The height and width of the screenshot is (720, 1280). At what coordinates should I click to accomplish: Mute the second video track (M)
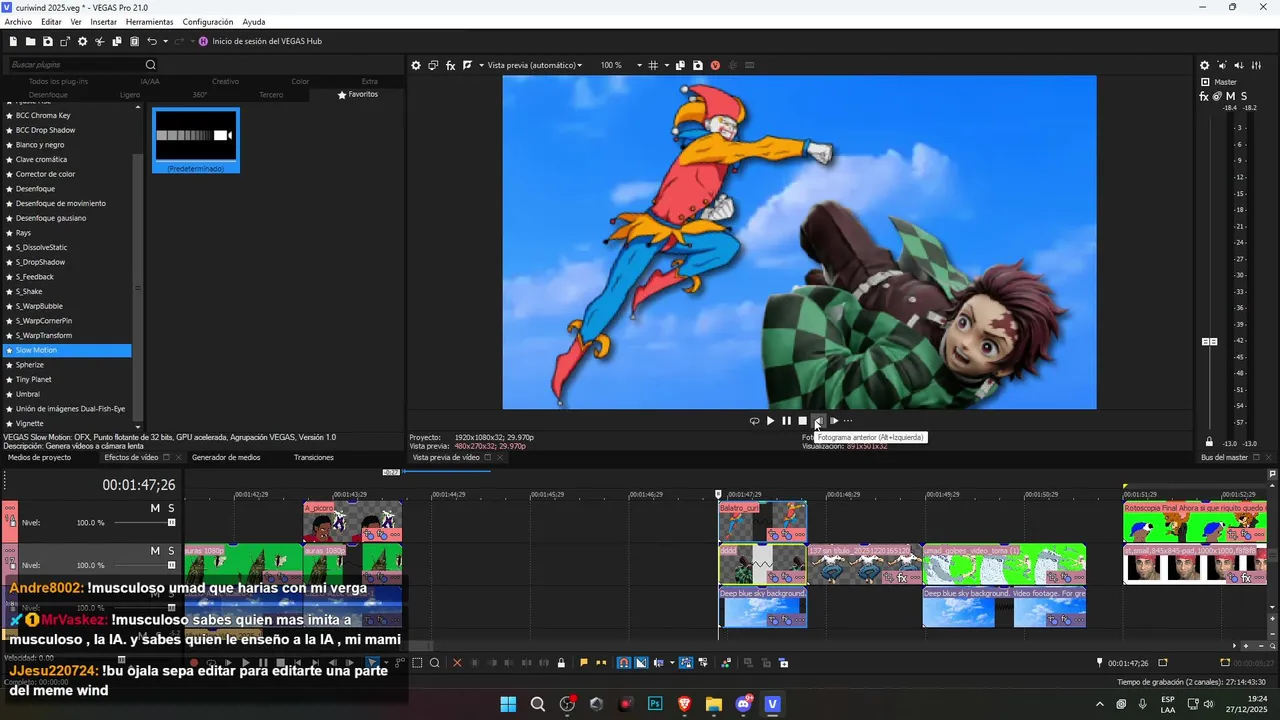(155, 551)
